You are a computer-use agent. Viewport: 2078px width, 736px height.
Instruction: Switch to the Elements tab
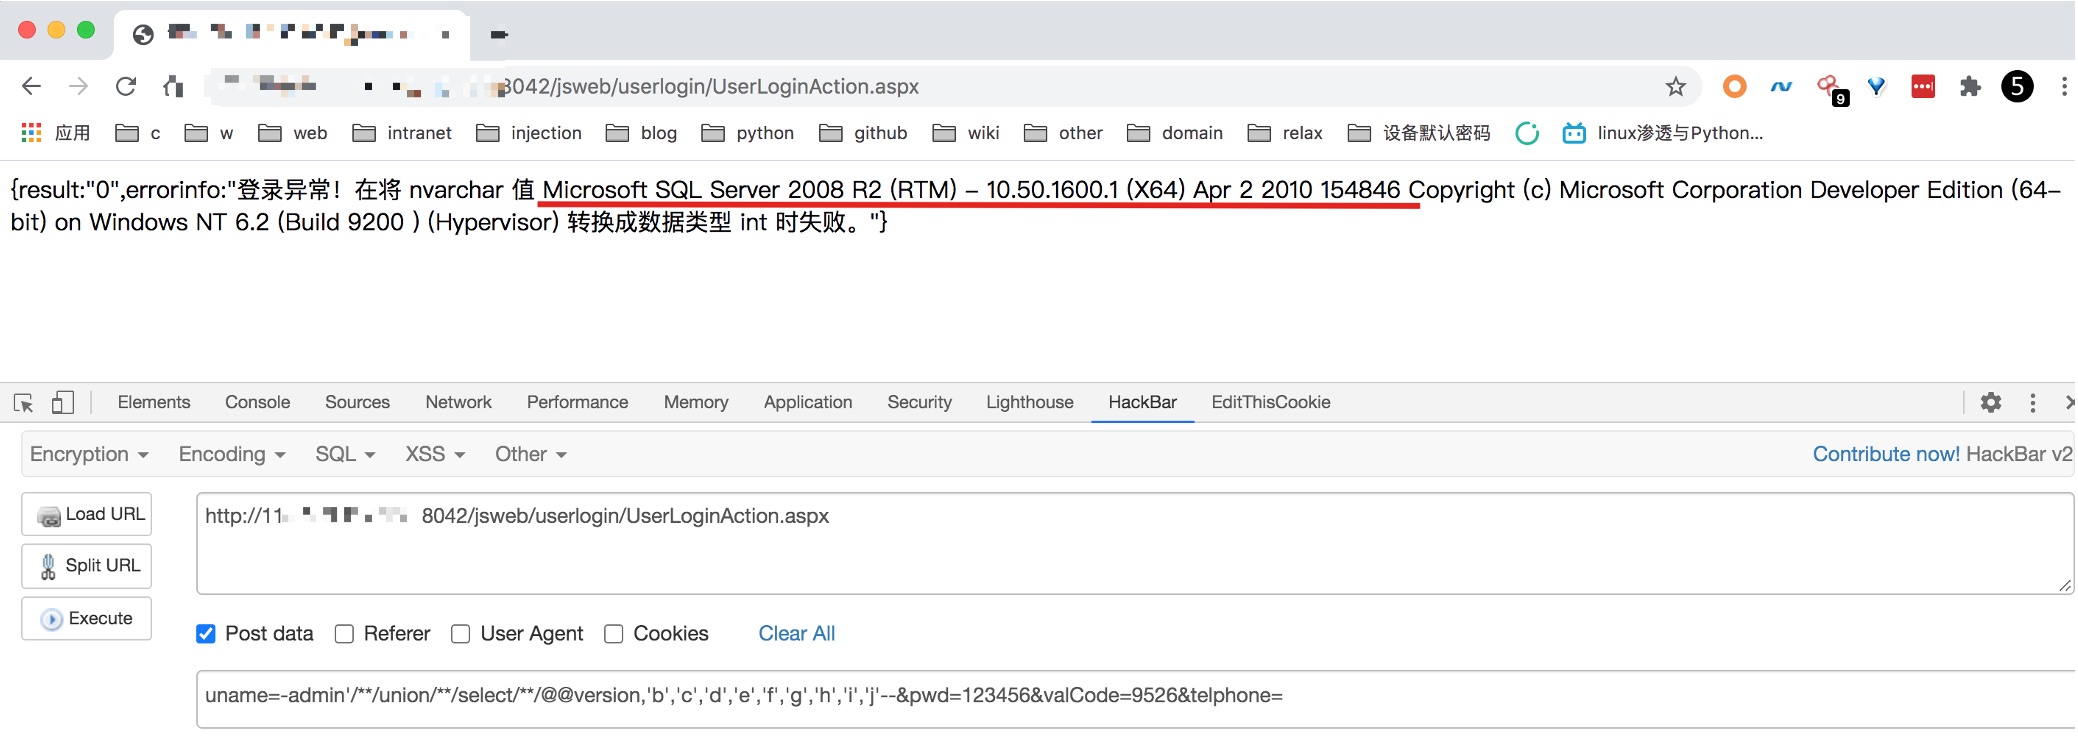pos(154,403)
